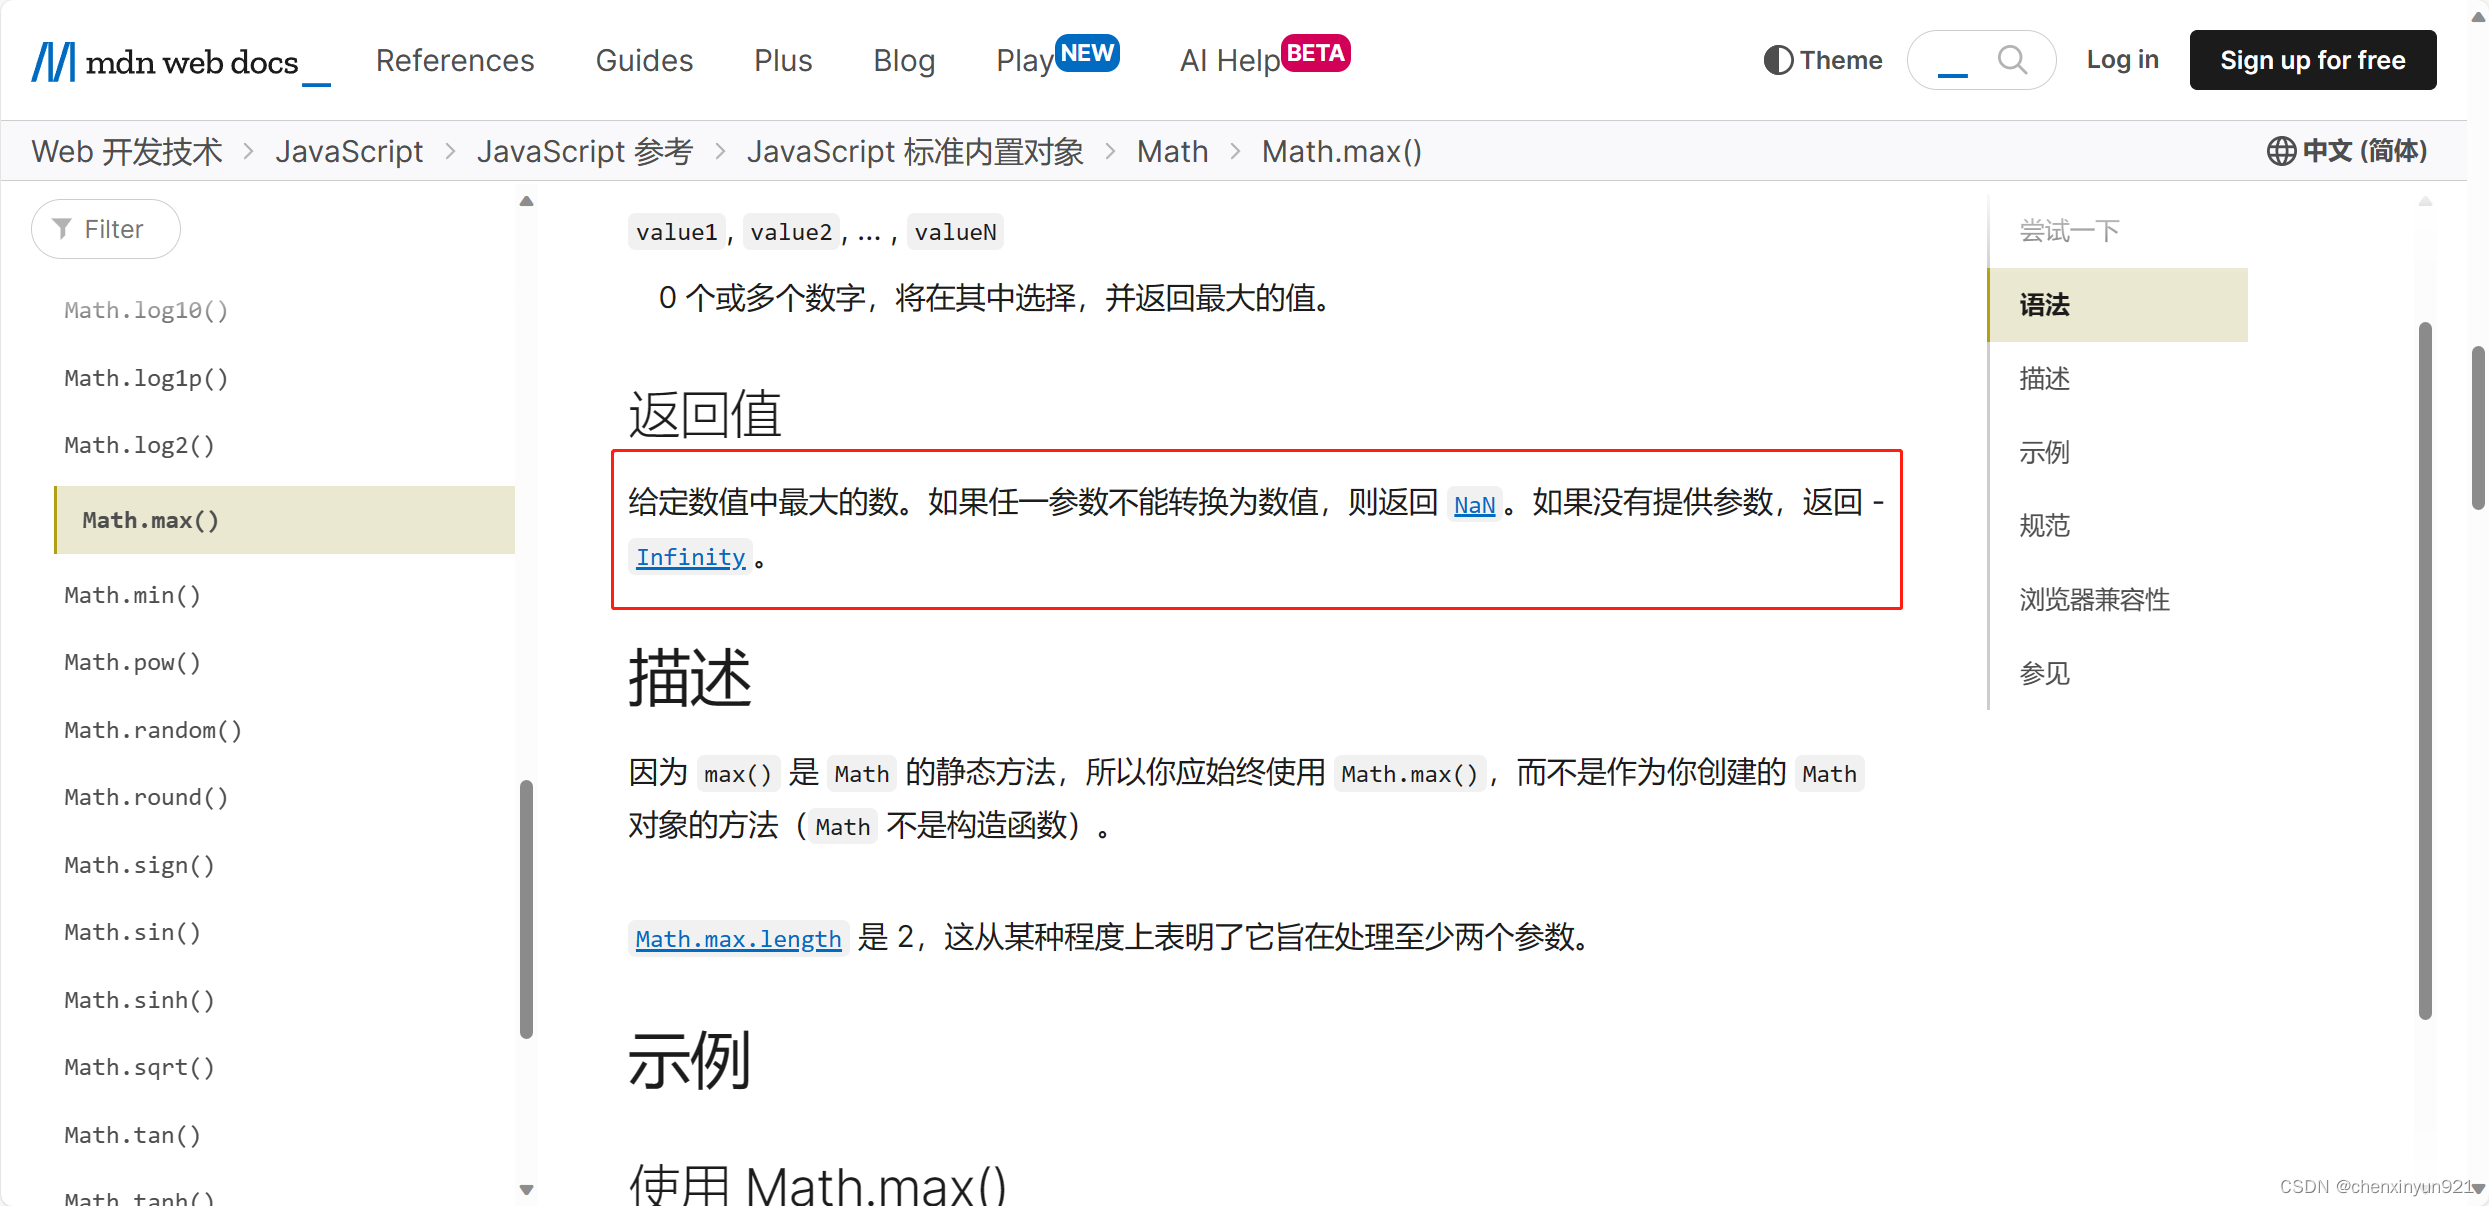This screenshot has width=2489, height=1206.
Task: Expand Math.random() in sidebar list
Action: coord(151,728)
